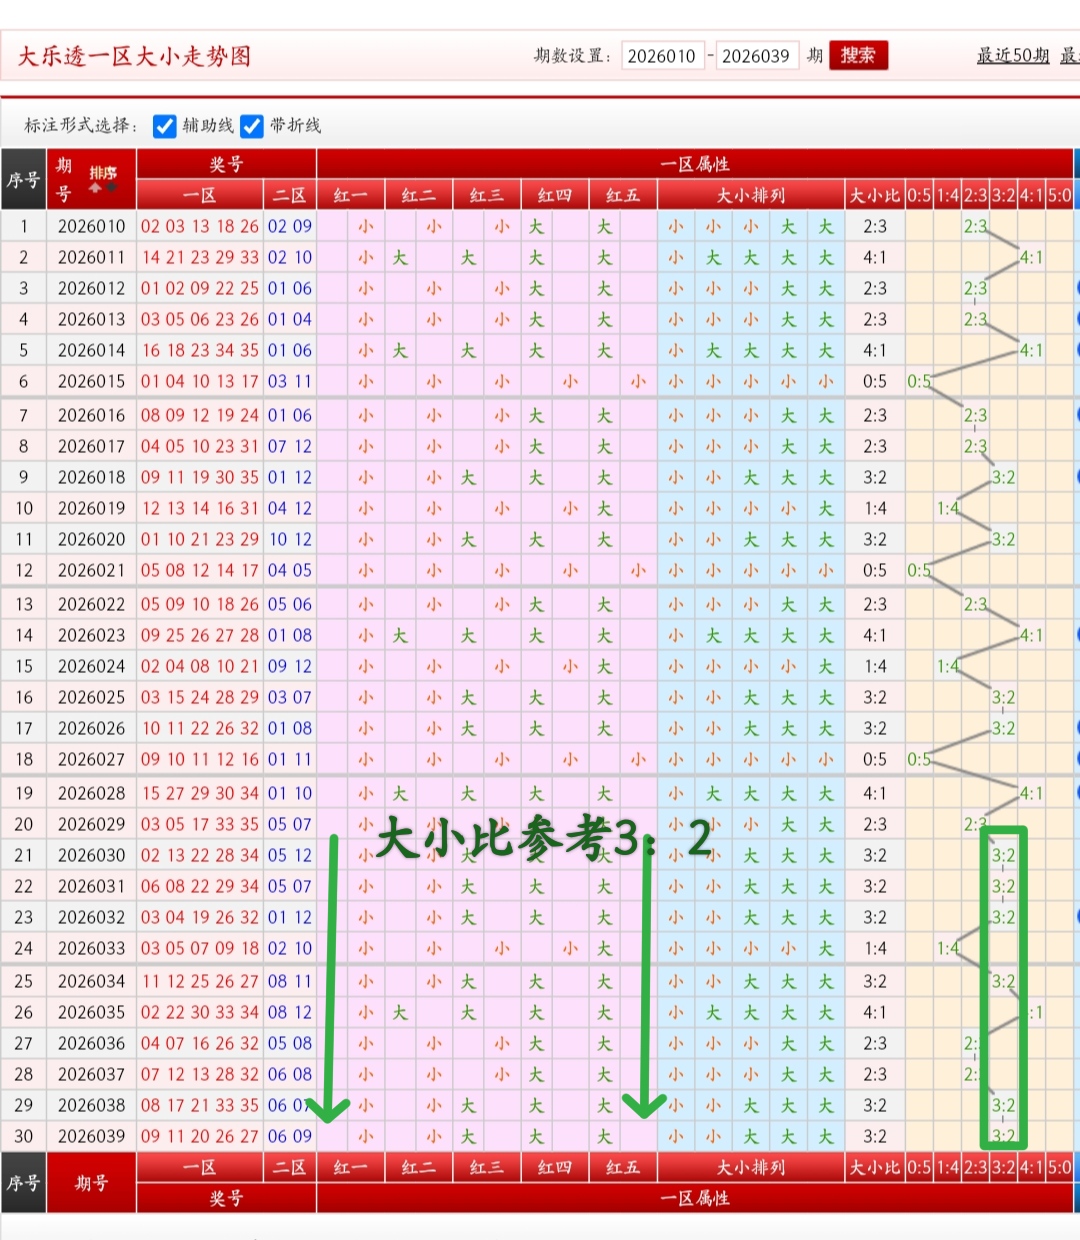Toggle the 辅助线 checkbox

pos(165,126)
